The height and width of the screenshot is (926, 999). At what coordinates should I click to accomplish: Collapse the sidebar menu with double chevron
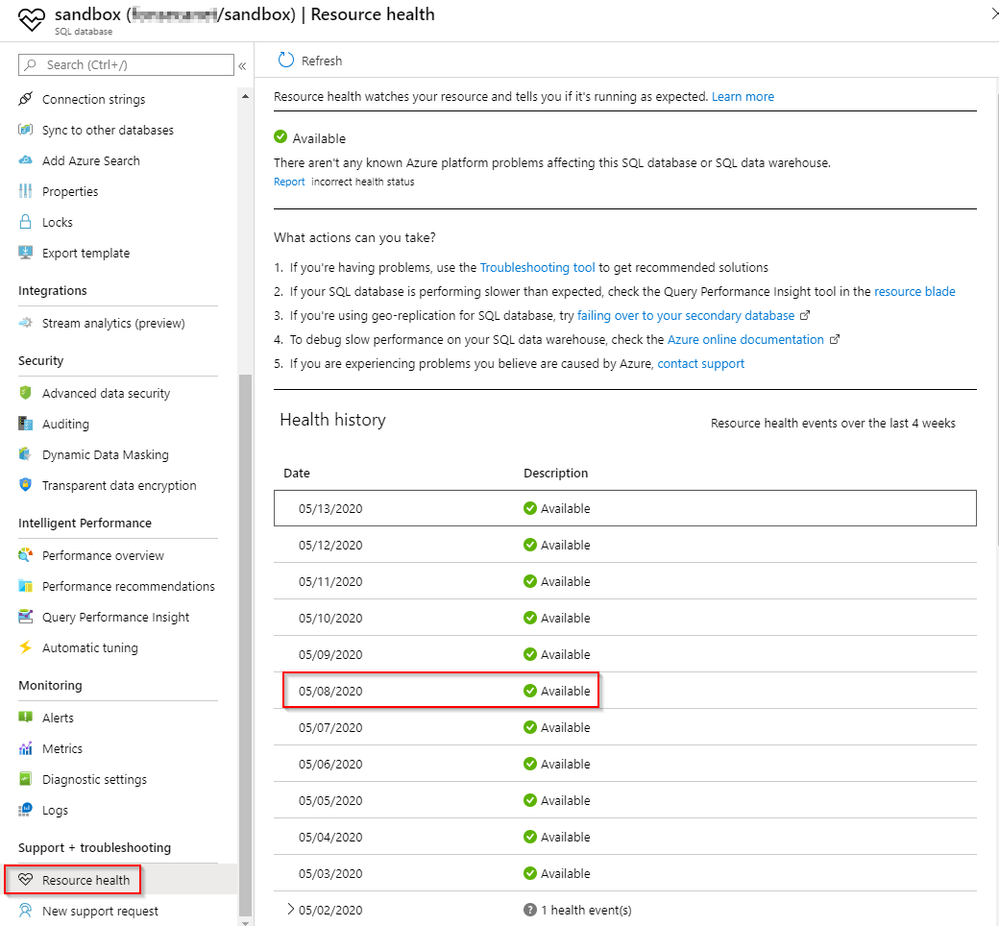pos(242,66)
